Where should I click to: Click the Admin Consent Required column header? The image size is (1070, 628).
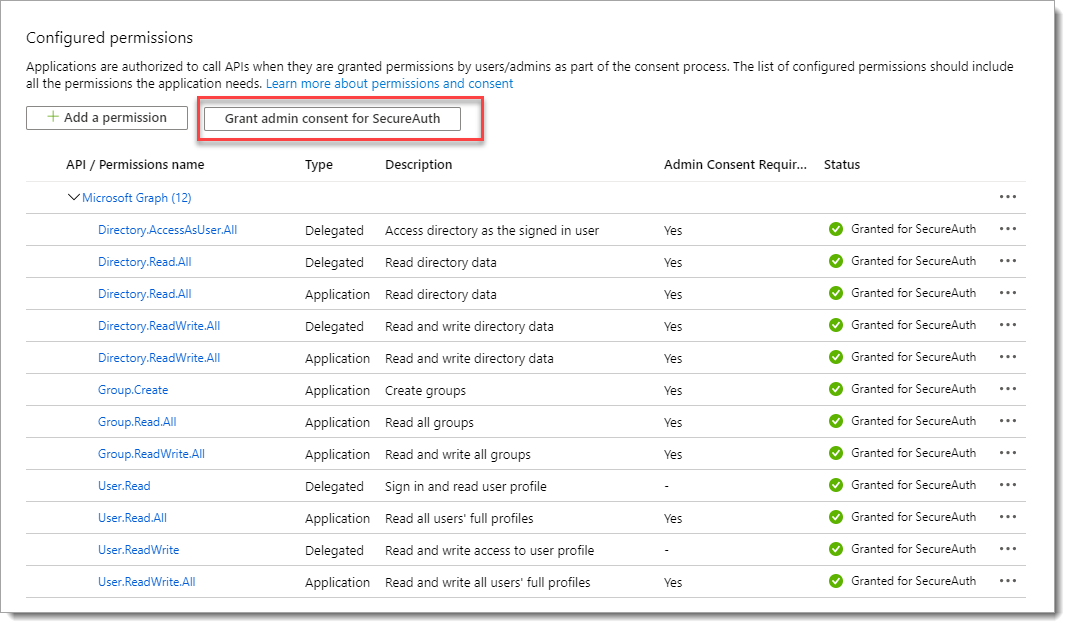[x=734, y=165]
